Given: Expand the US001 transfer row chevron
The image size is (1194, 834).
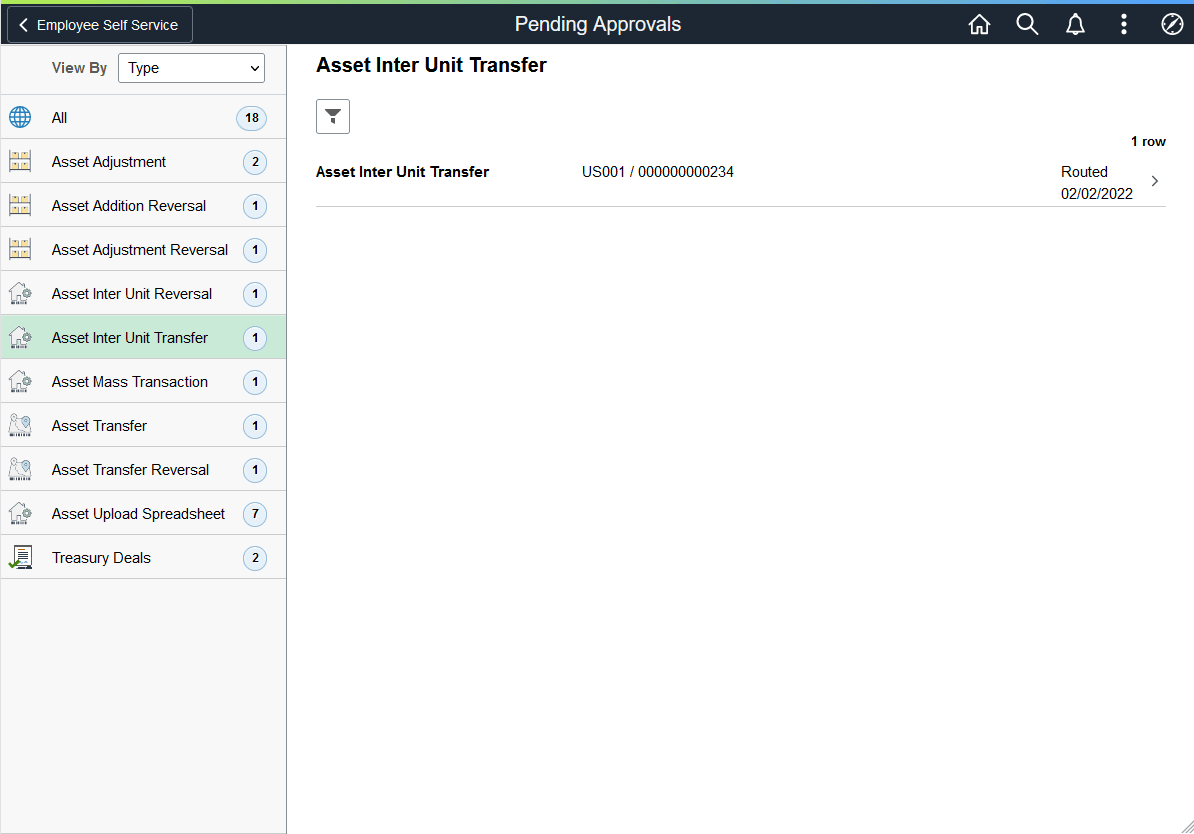Looking at the screenshot, I should [x=1155, y=181].
